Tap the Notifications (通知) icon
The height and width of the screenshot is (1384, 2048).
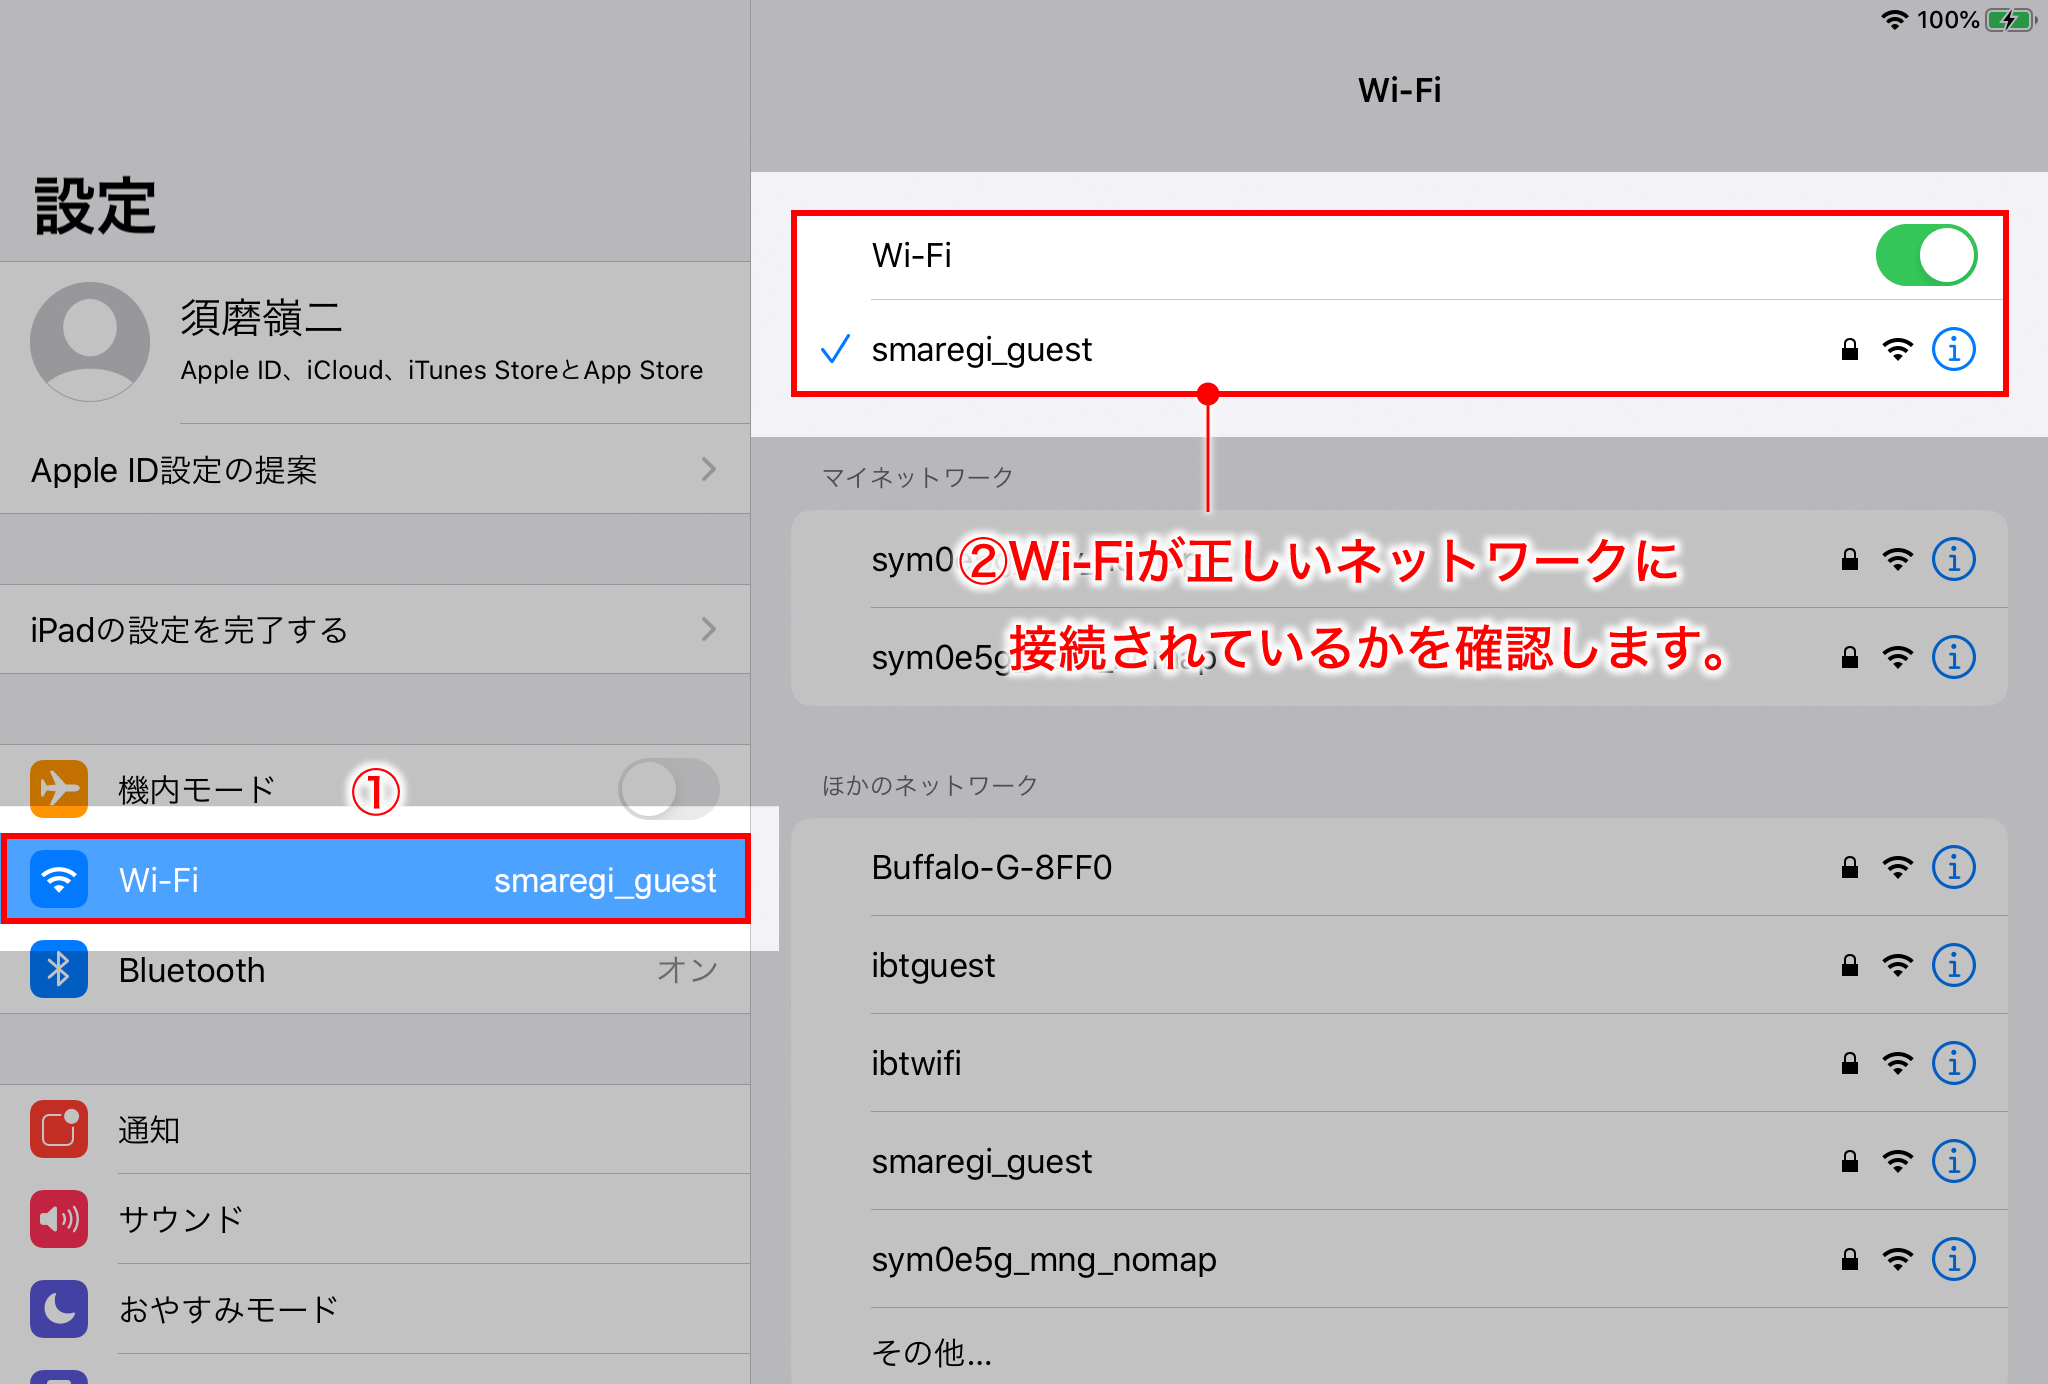click(x=59, y=1129)
